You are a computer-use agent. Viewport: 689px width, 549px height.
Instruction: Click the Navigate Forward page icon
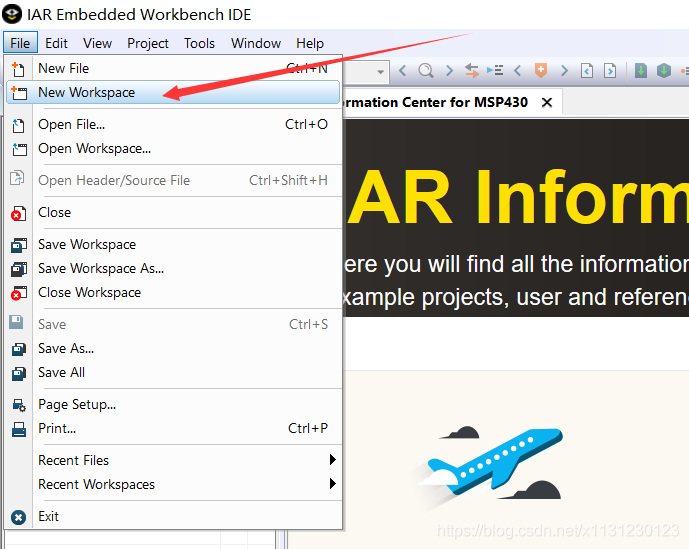pos(610,70)
